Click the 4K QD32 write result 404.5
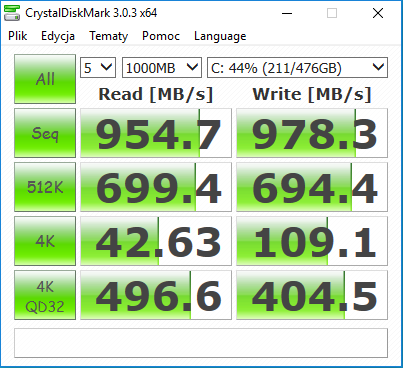 312,295
